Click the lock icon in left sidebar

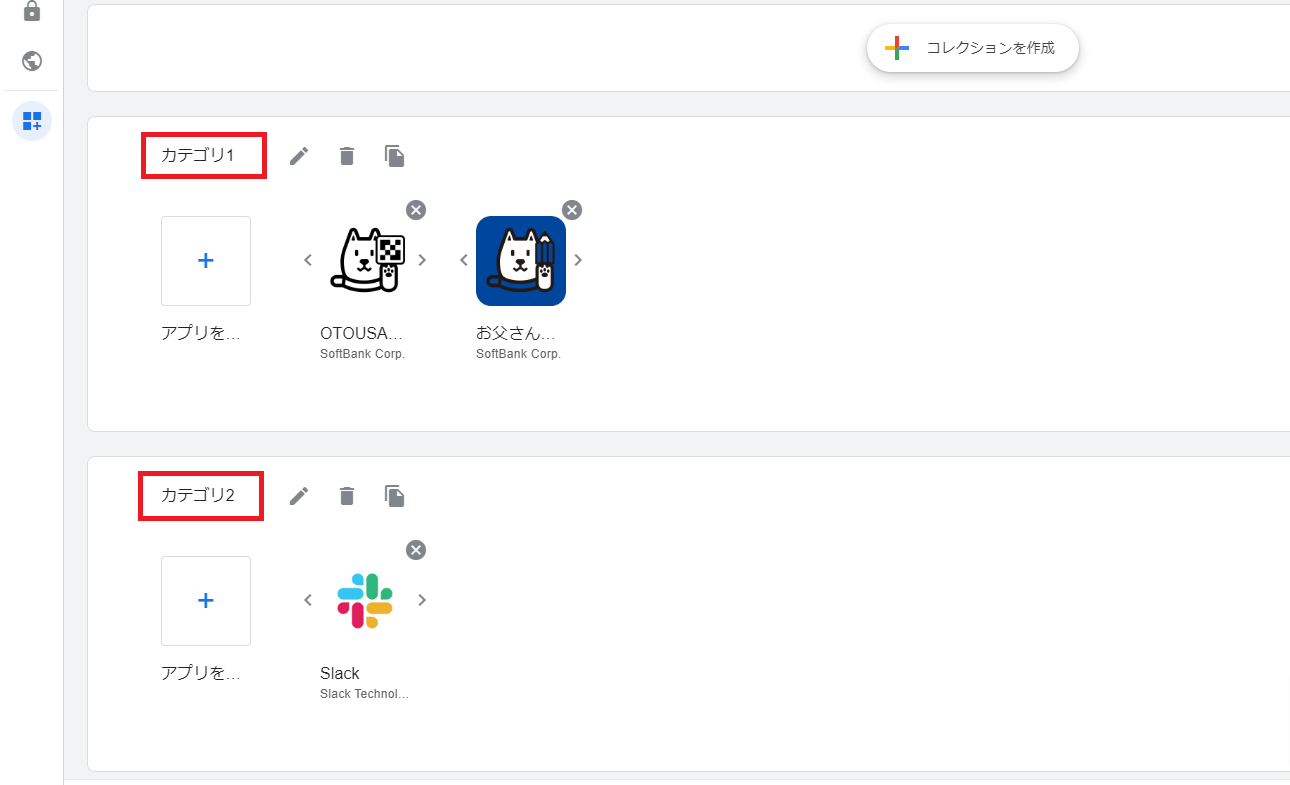(x=32, y=11)
